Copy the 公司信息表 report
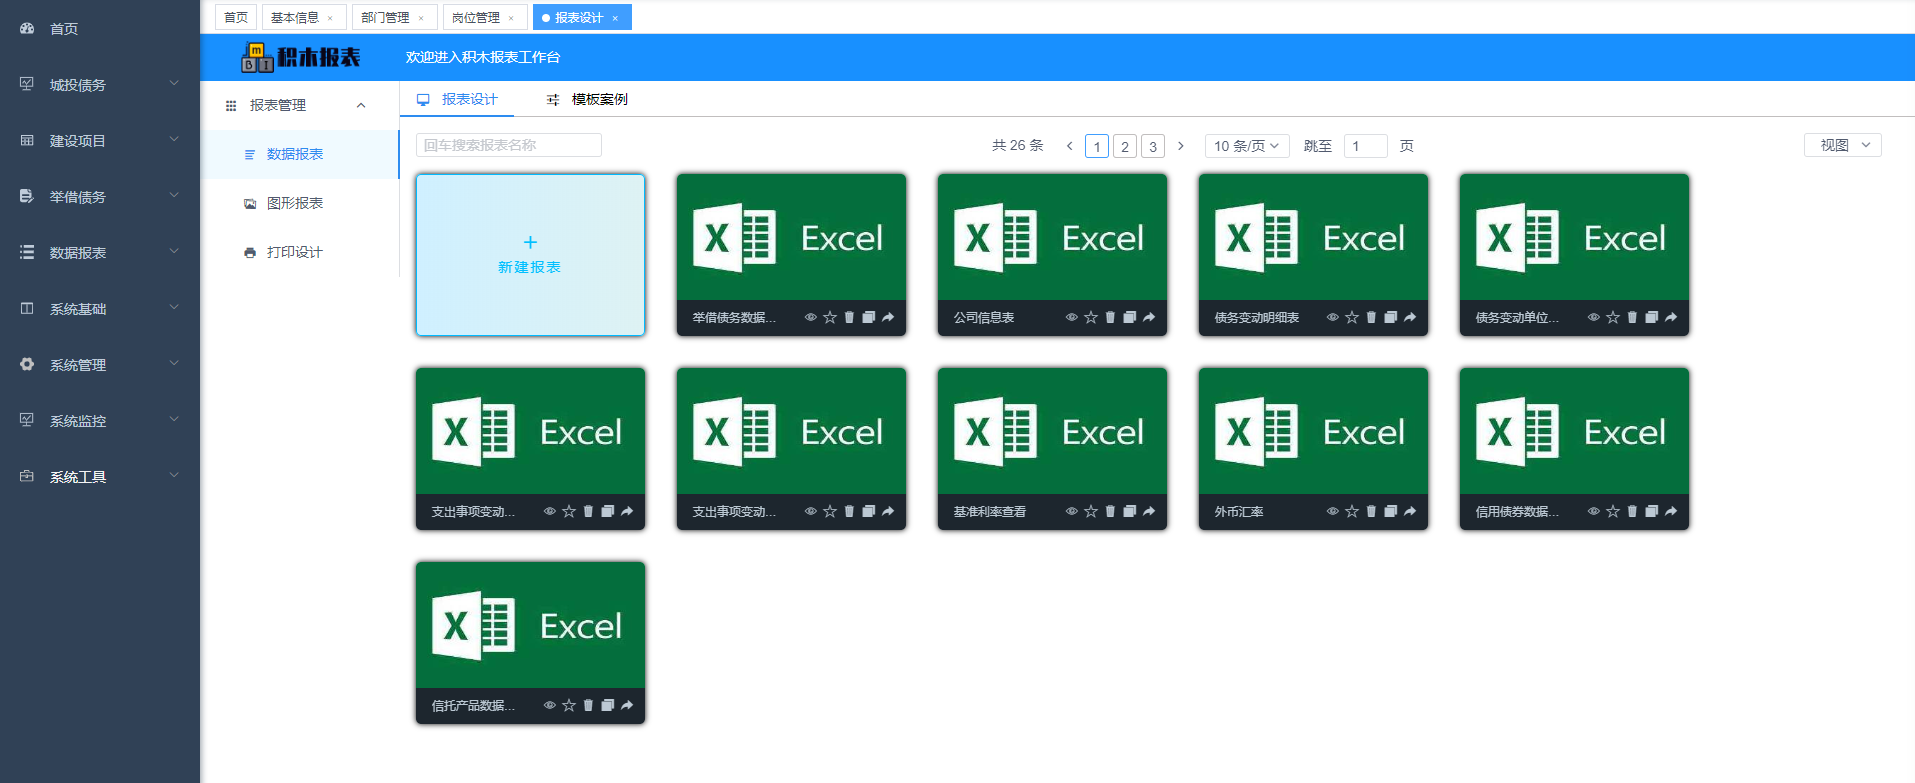 [1129, 317]
